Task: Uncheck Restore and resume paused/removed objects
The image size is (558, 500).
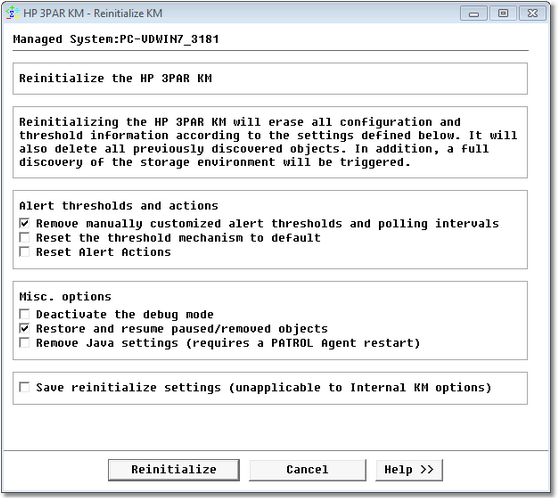Action: tap(25, 328)
